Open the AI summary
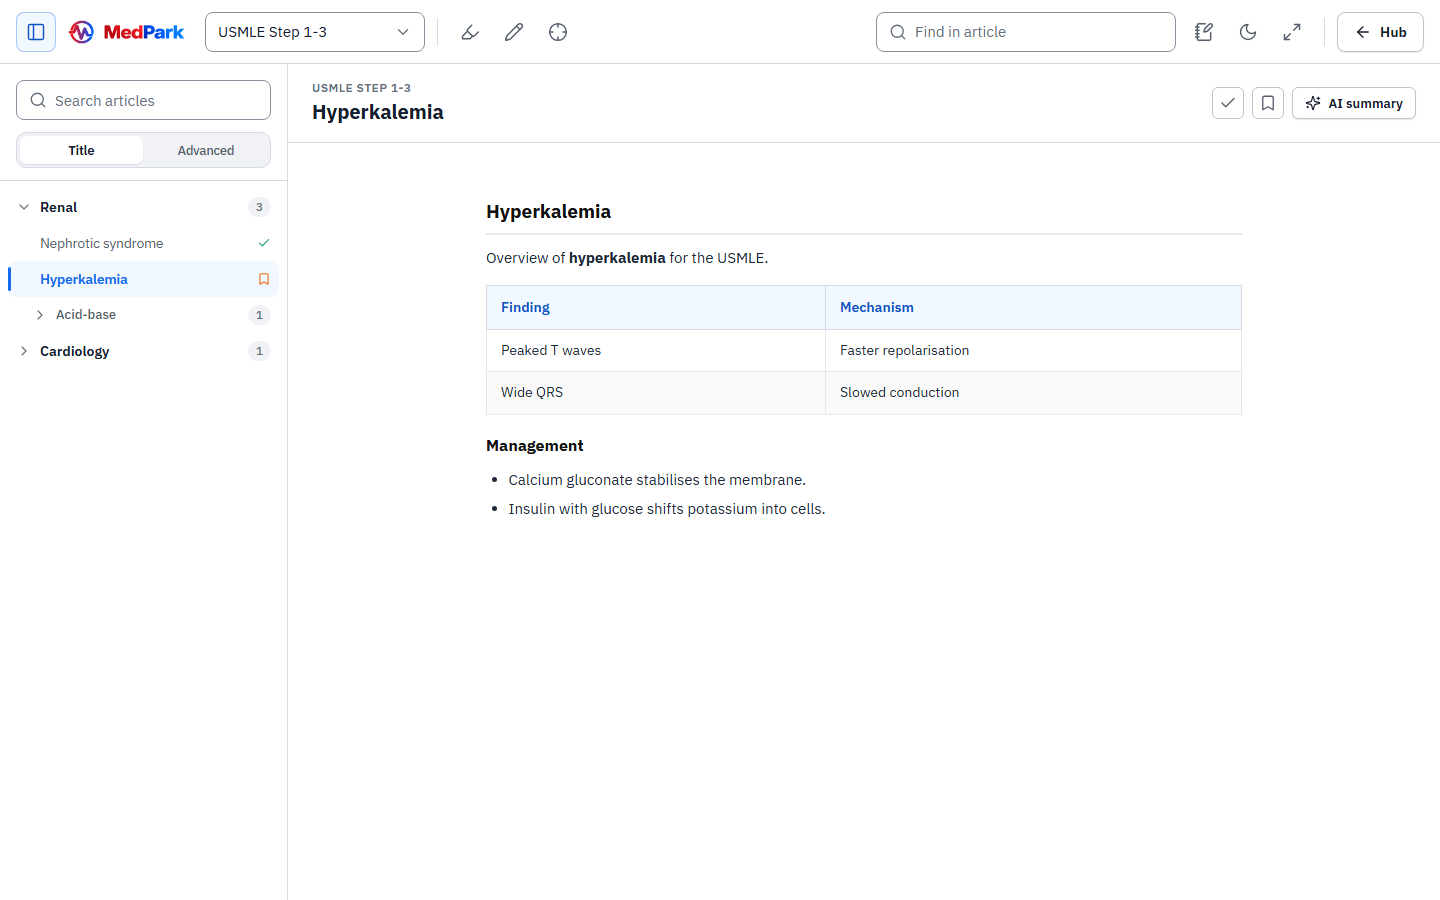Image resolution: width=1440 pixels, height=900 pixels. 1354,103
